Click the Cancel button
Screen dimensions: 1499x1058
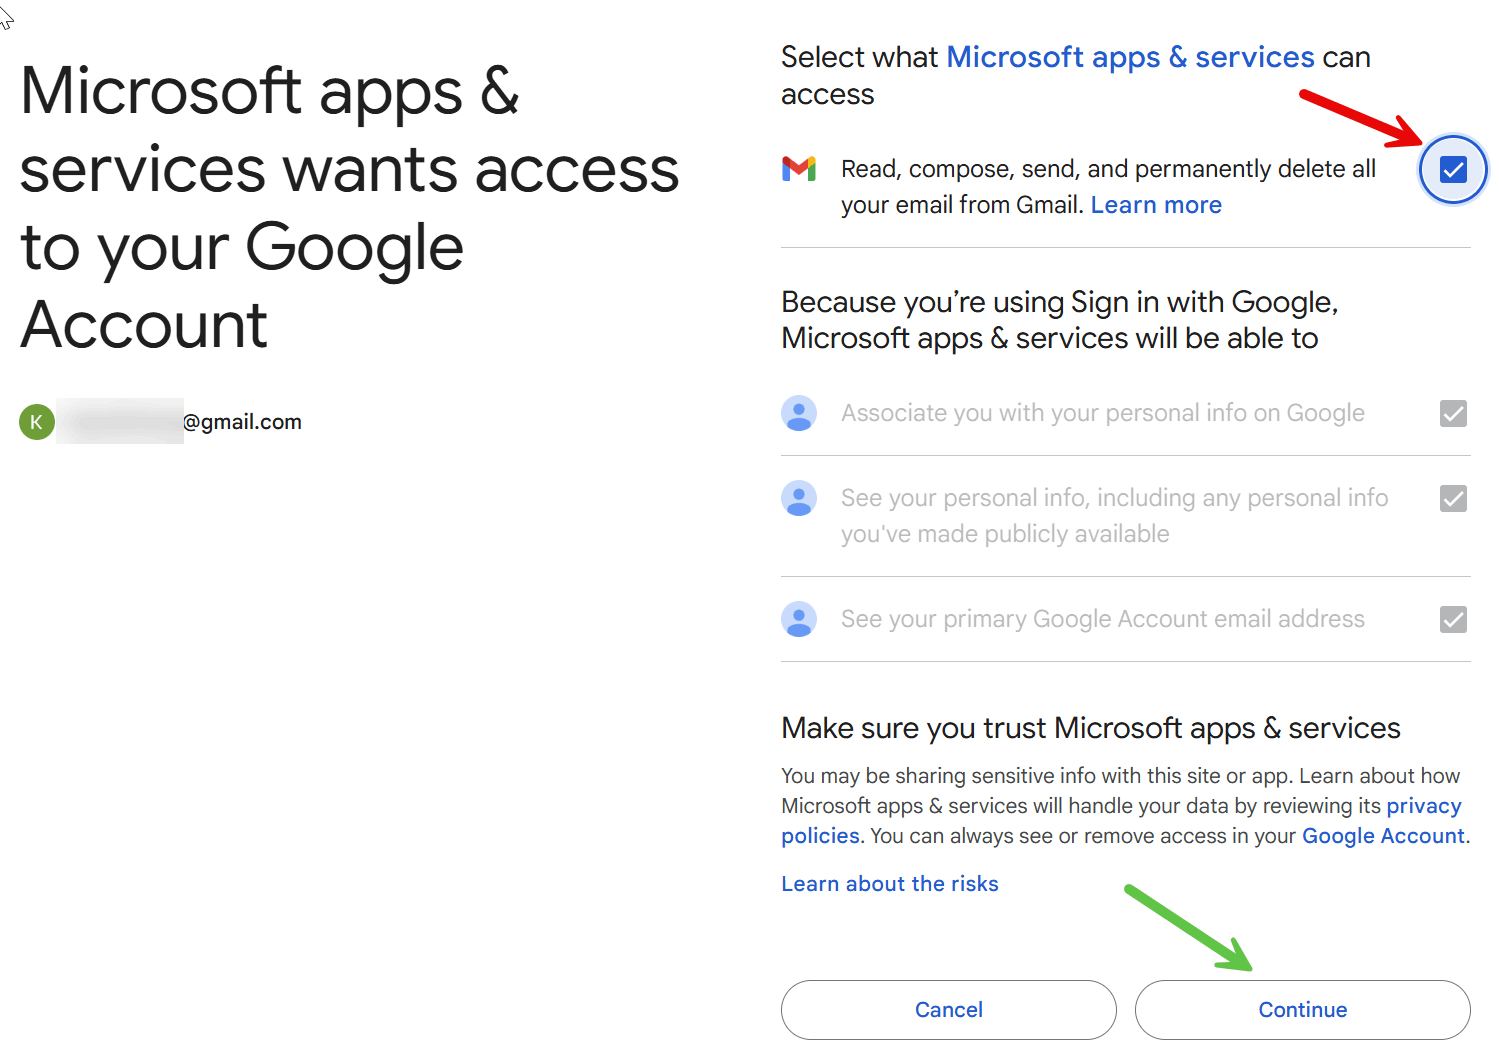click(948, 1010)
